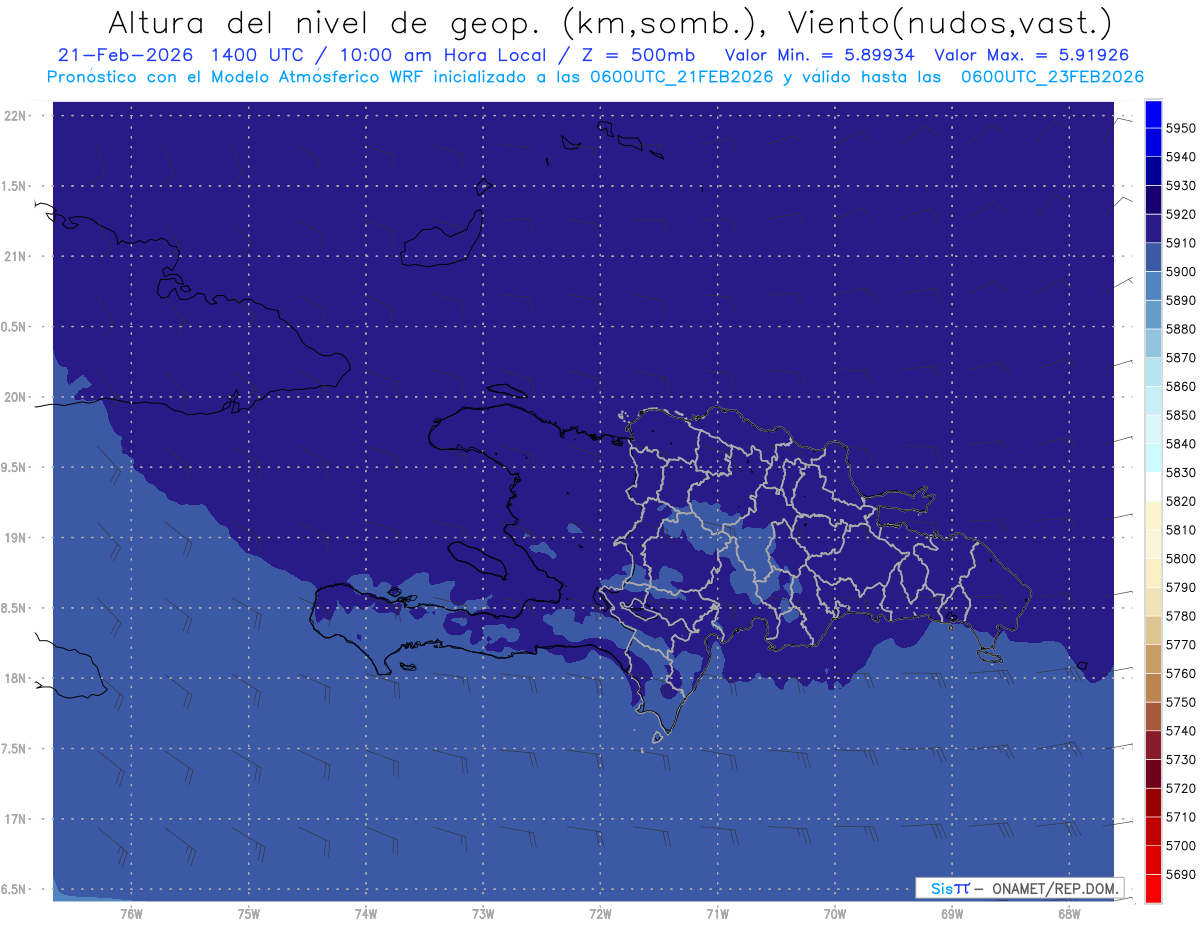
Task: Click the '0.5N' latitude label
Action: [x=15, y=327]
